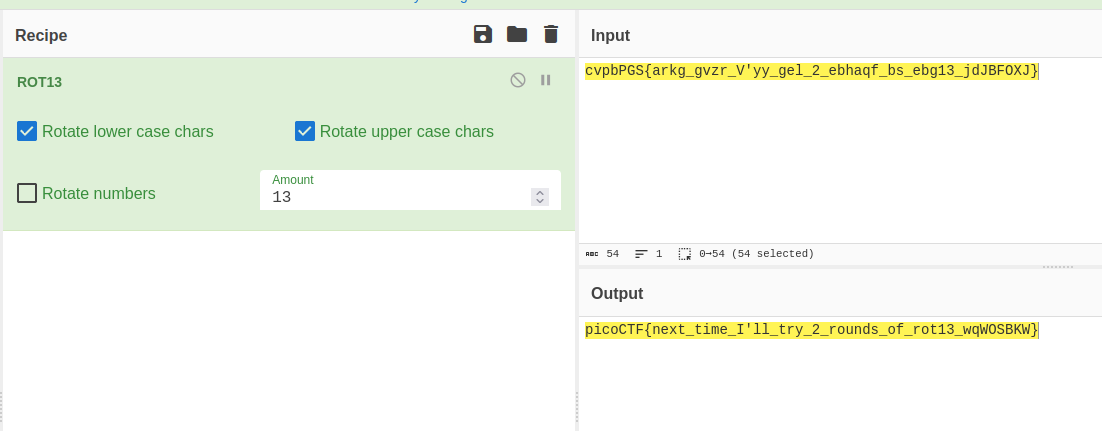Enable the Rotate numbers checkbox
The image size is (1102, 431).
[27, 193]
